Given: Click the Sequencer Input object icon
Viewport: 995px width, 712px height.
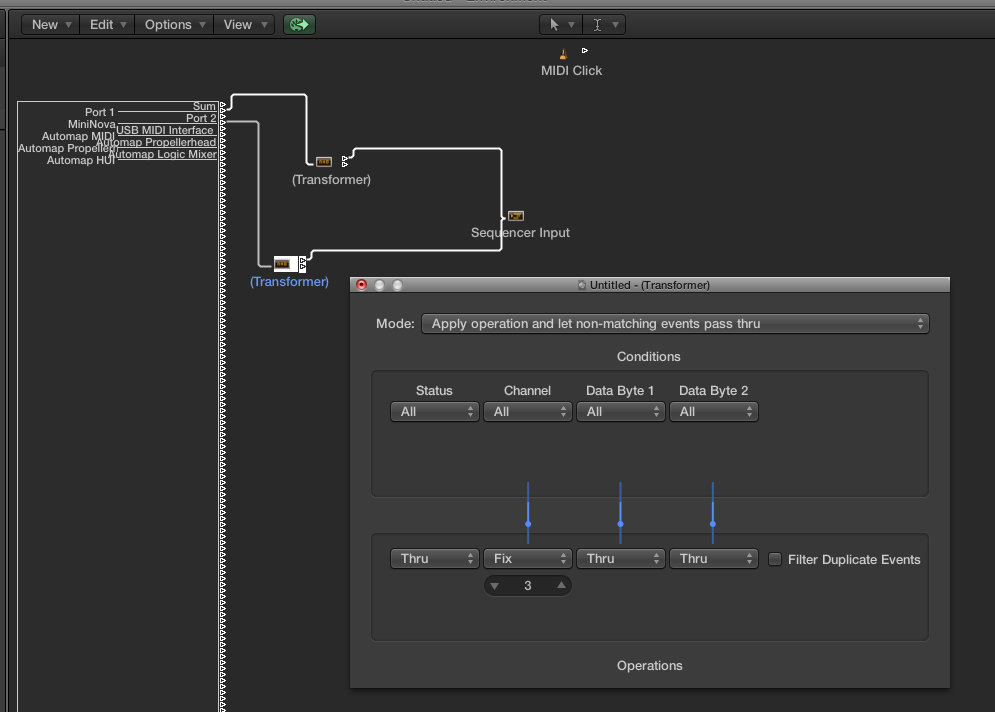Looking at the screenshot, I should pyautogui.click(x=516, y=216).
